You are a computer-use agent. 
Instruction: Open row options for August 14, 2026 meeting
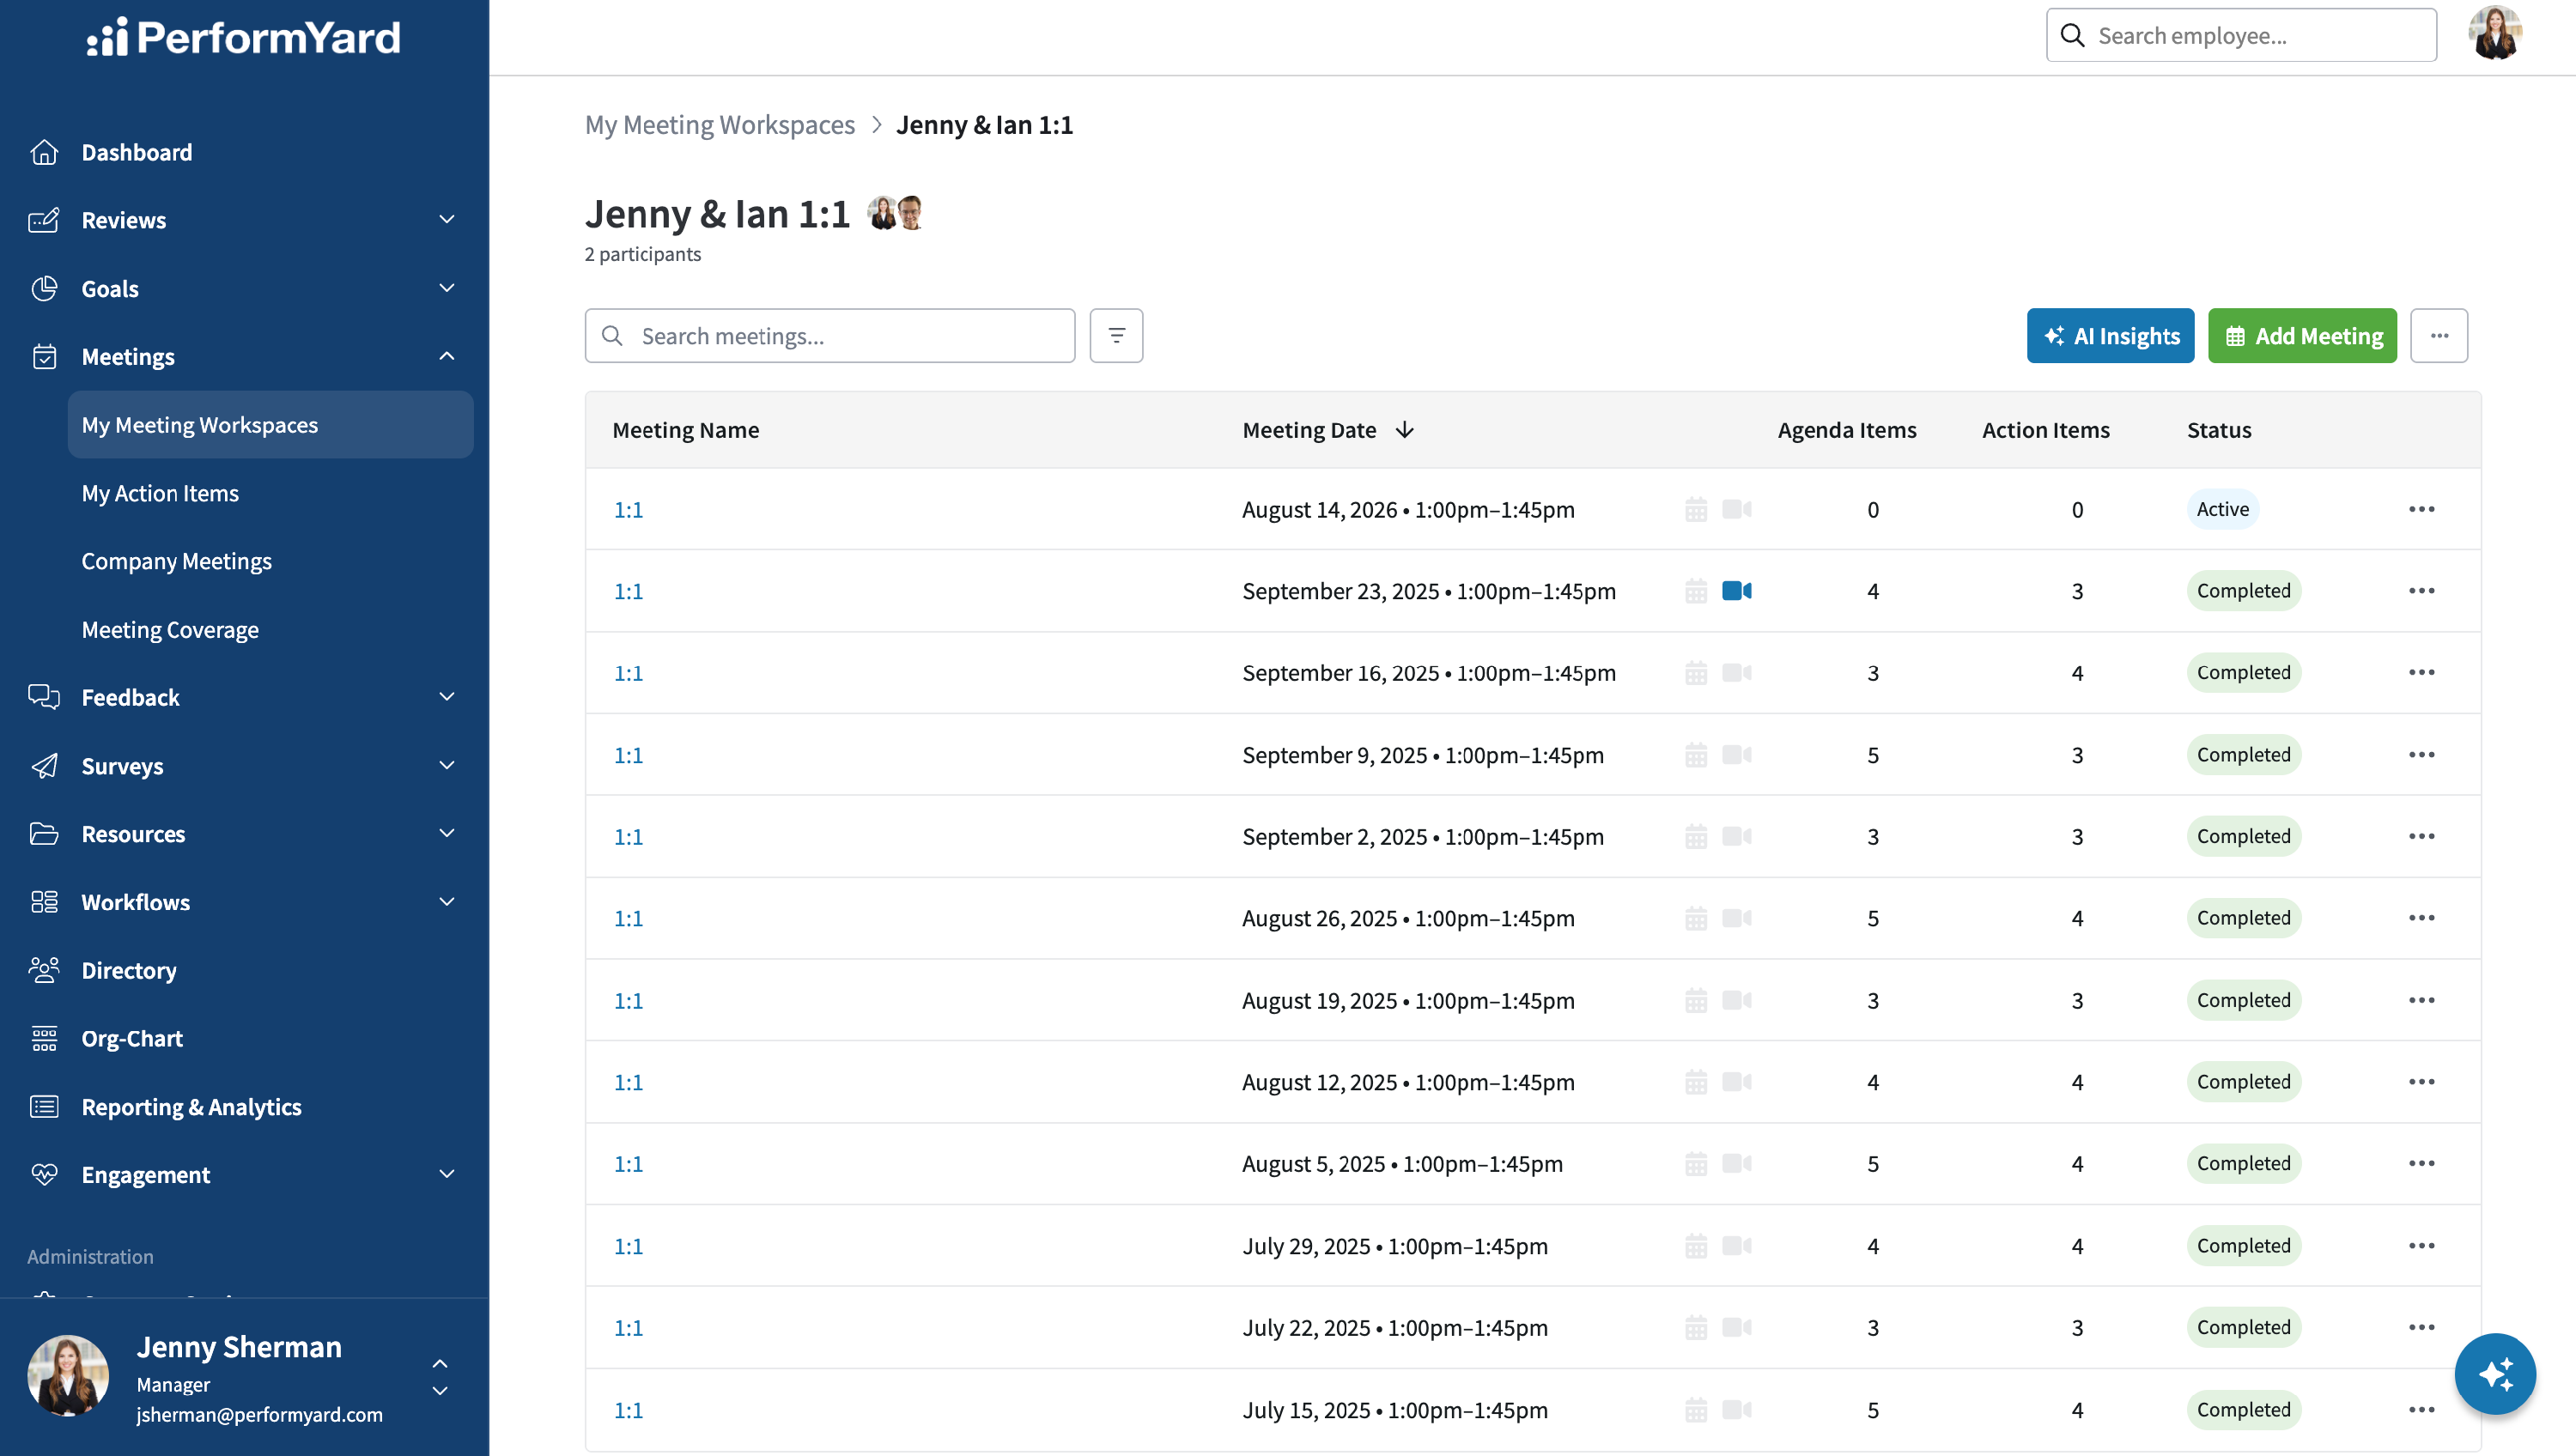2422,510
